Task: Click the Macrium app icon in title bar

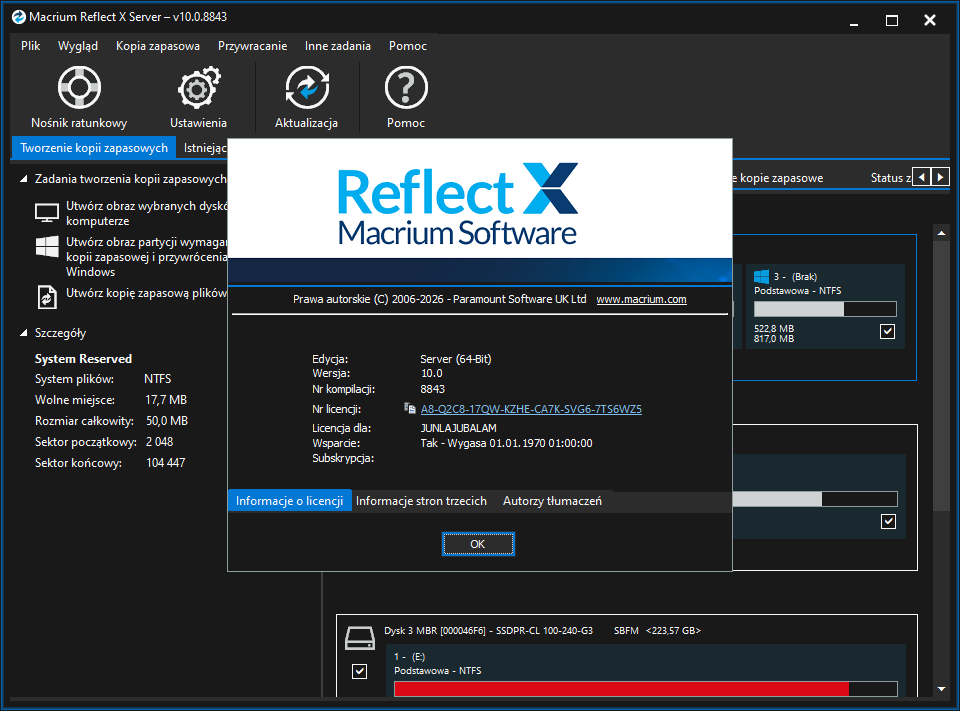Action: [x=18, y=17]
